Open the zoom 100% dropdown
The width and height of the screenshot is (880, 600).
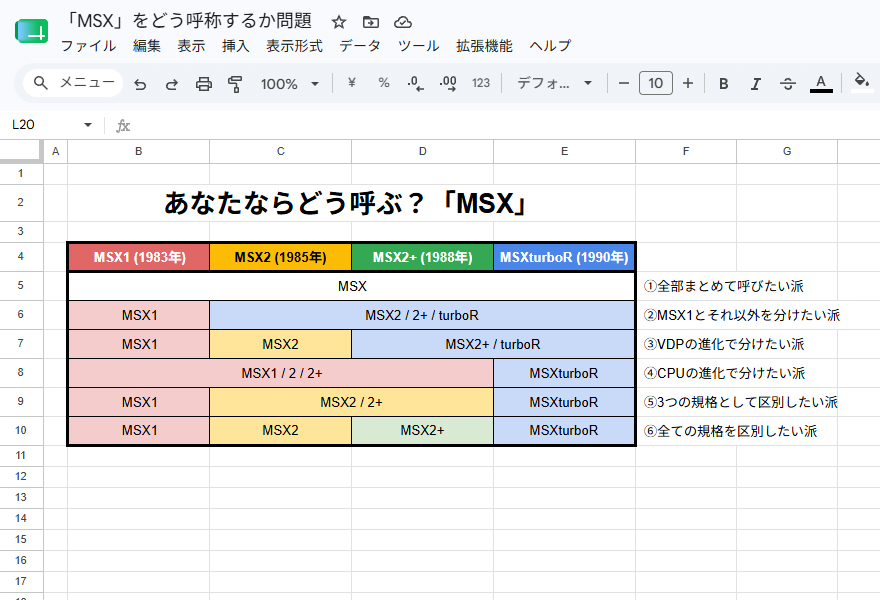[290, 84]
